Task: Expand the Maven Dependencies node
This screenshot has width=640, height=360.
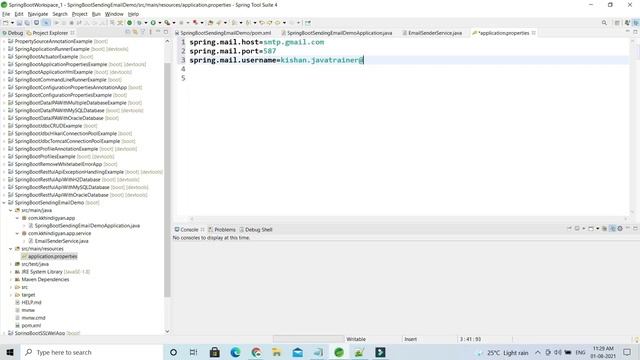Action: point(11,280)
